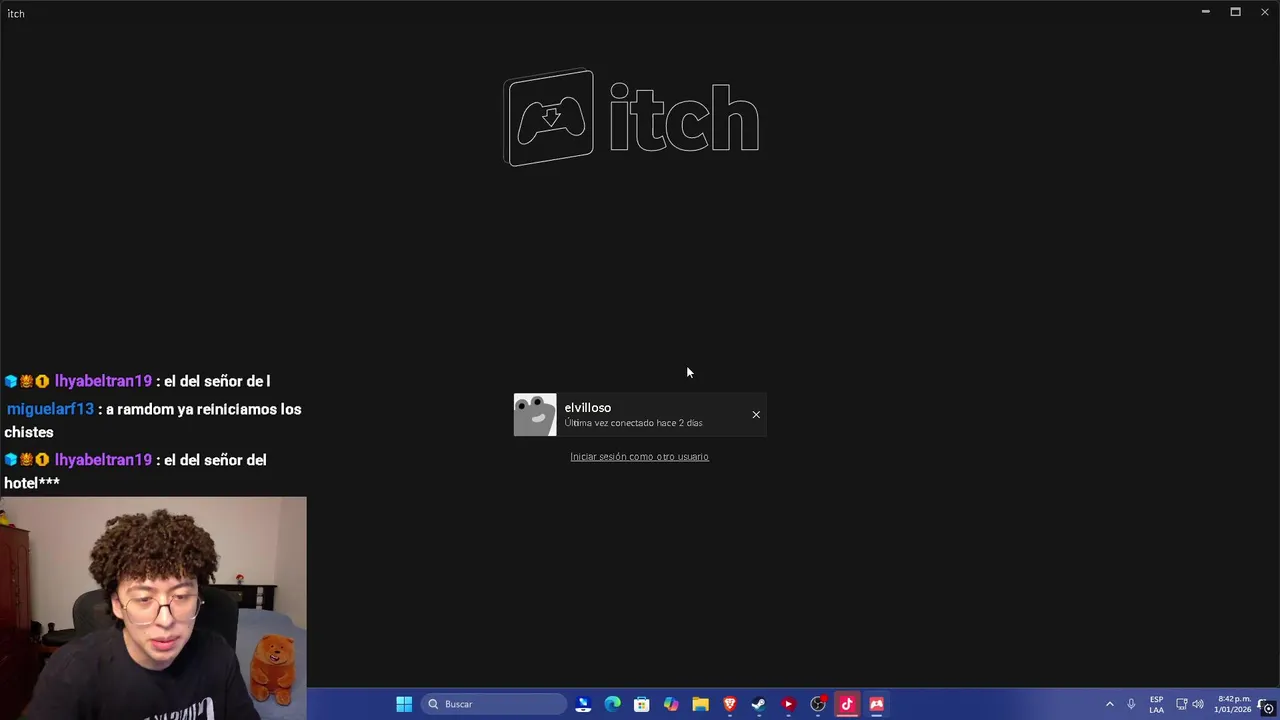Click the itch app taskbar icon
The height and width of the screenshot is (720, 1280).
[x=876, y=704]
